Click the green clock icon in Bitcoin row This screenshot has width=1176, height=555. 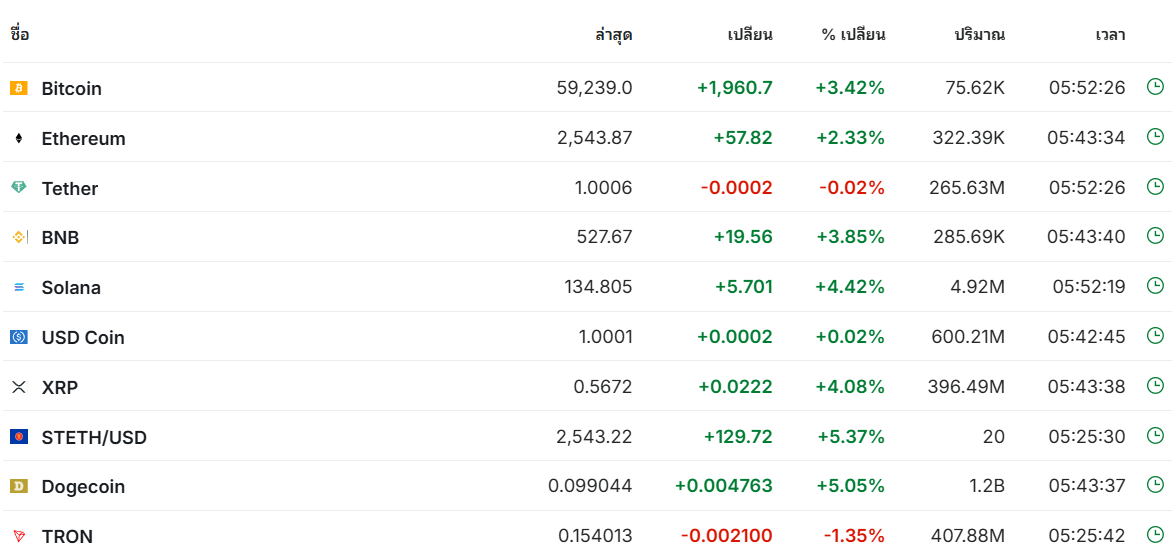coord(1156,87)
